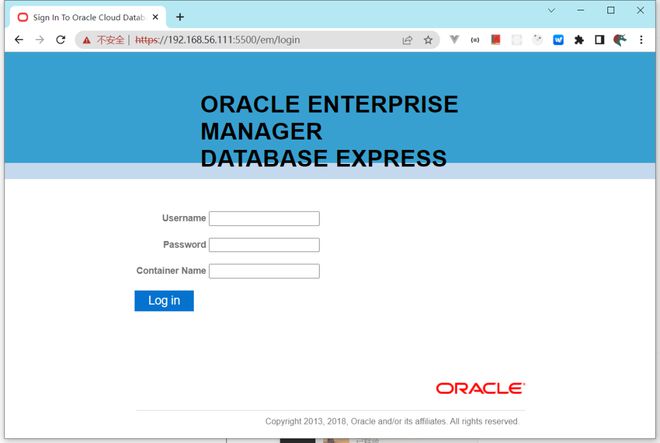Click the Log in button
The image size is (660, 443).
click(x=164, y=301)
